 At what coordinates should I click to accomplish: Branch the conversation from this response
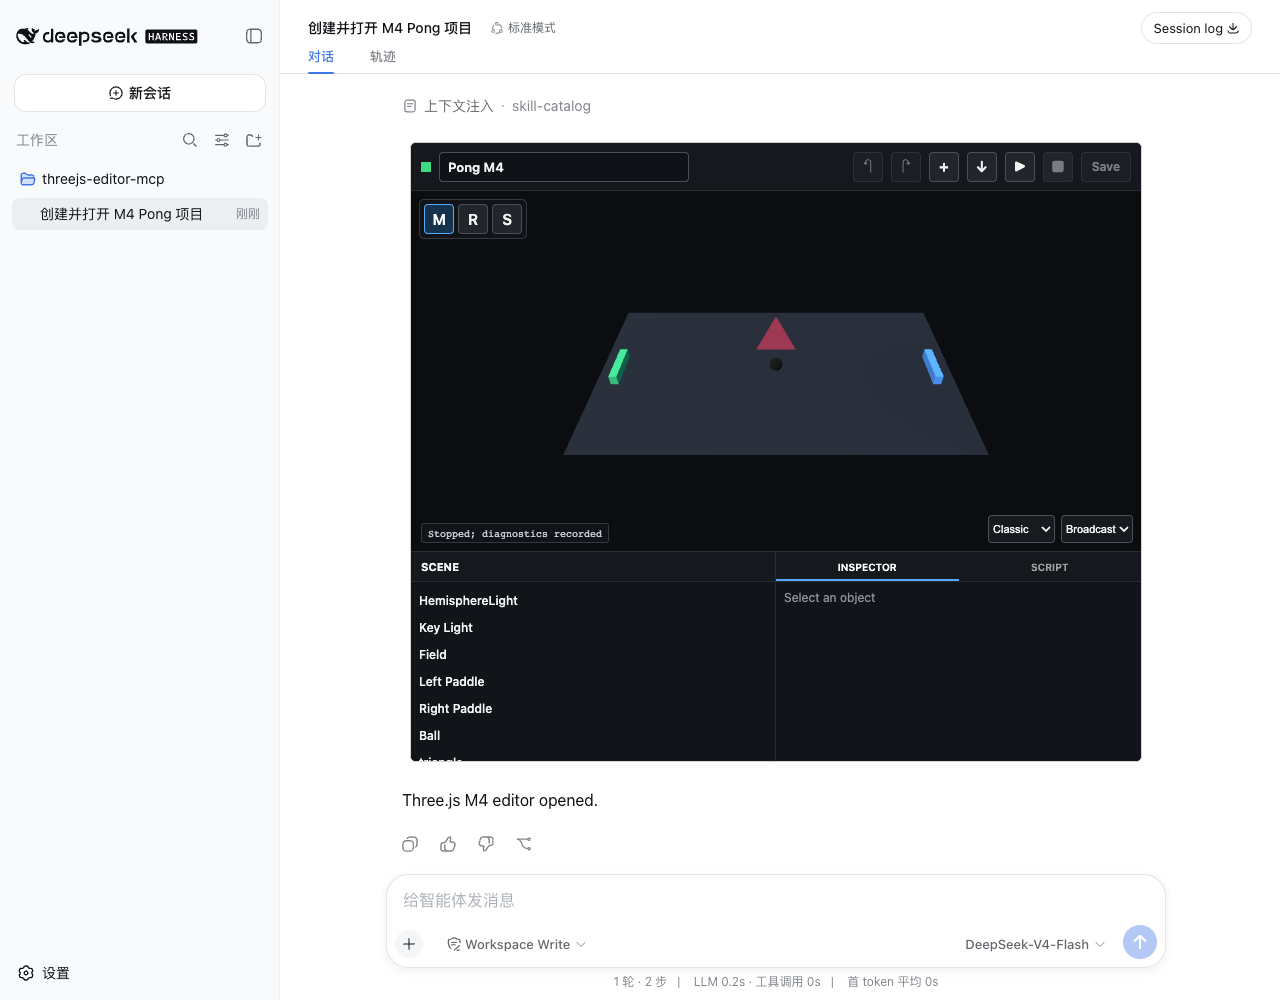pos(524,844)
